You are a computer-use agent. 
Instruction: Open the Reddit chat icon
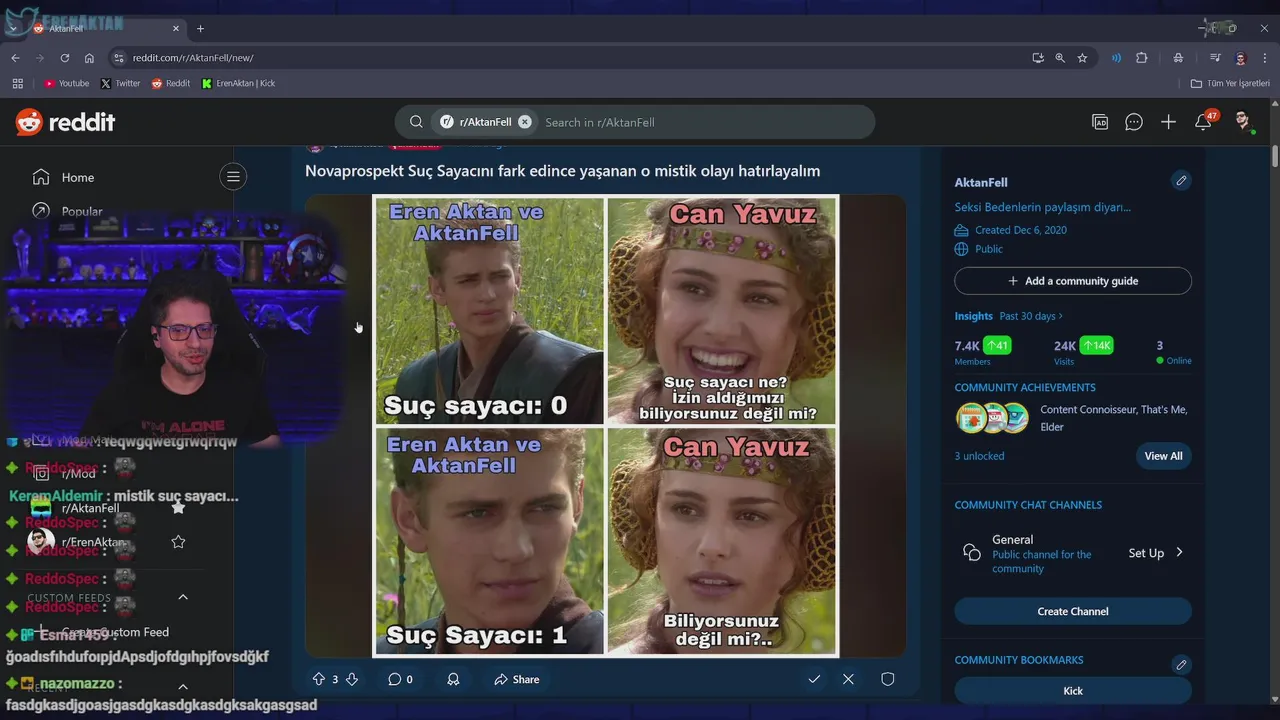(x=1134, y=122)
